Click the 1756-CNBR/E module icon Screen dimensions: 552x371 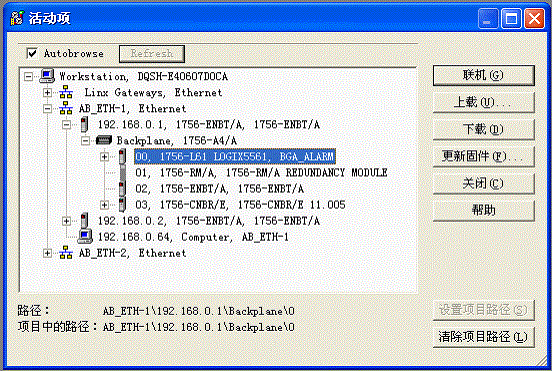tap(123, 205)
